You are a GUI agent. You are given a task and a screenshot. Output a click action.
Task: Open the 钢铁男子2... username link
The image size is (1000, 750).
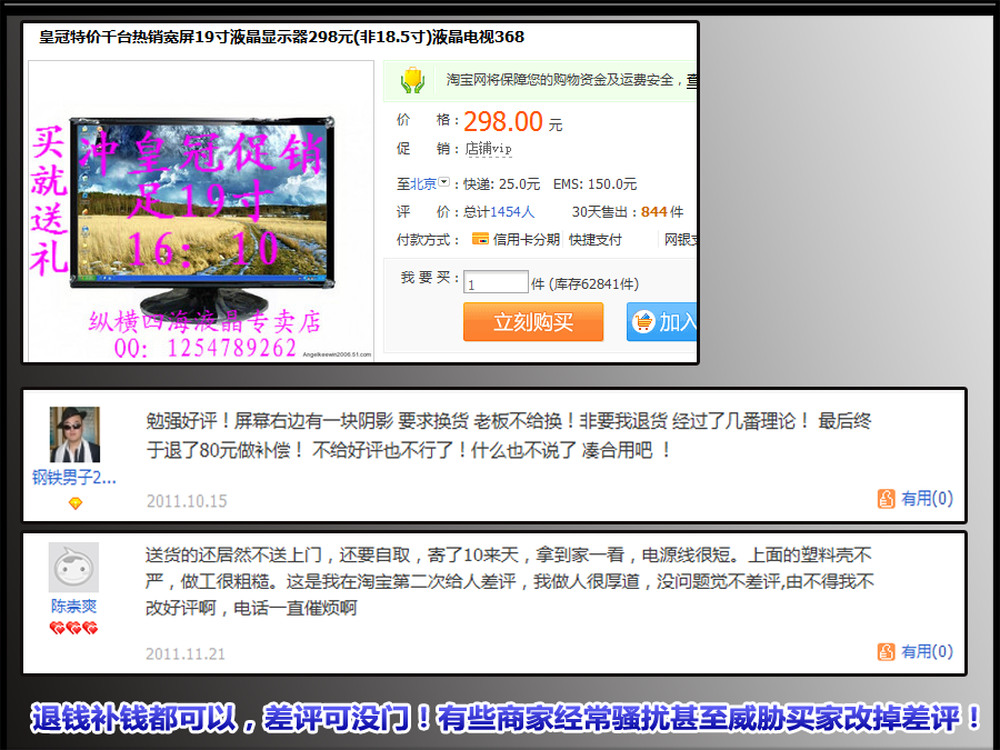(x=74, y=478)
